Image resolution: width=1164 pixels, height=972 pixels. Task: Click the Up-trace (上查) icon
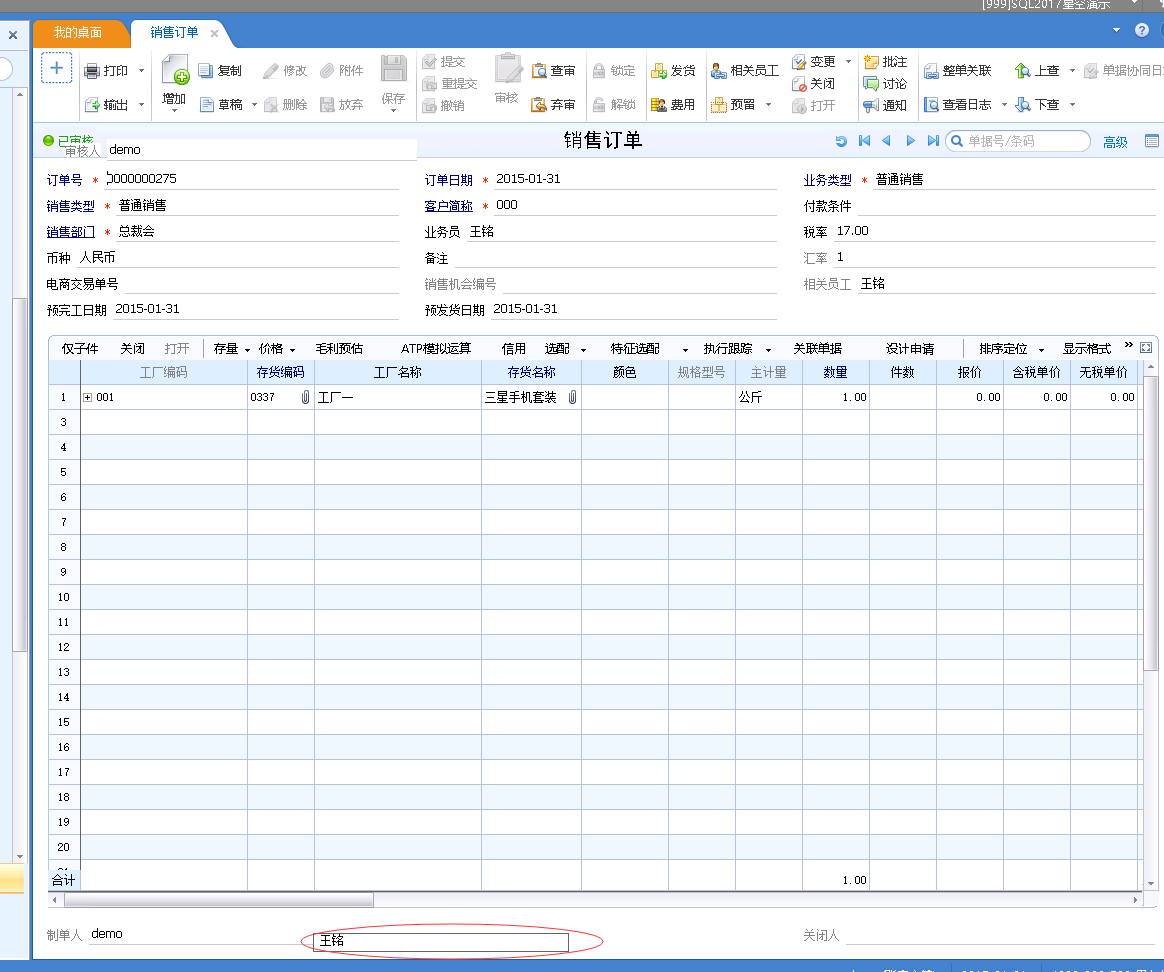pyautogui.click(x=1023, y=71)
